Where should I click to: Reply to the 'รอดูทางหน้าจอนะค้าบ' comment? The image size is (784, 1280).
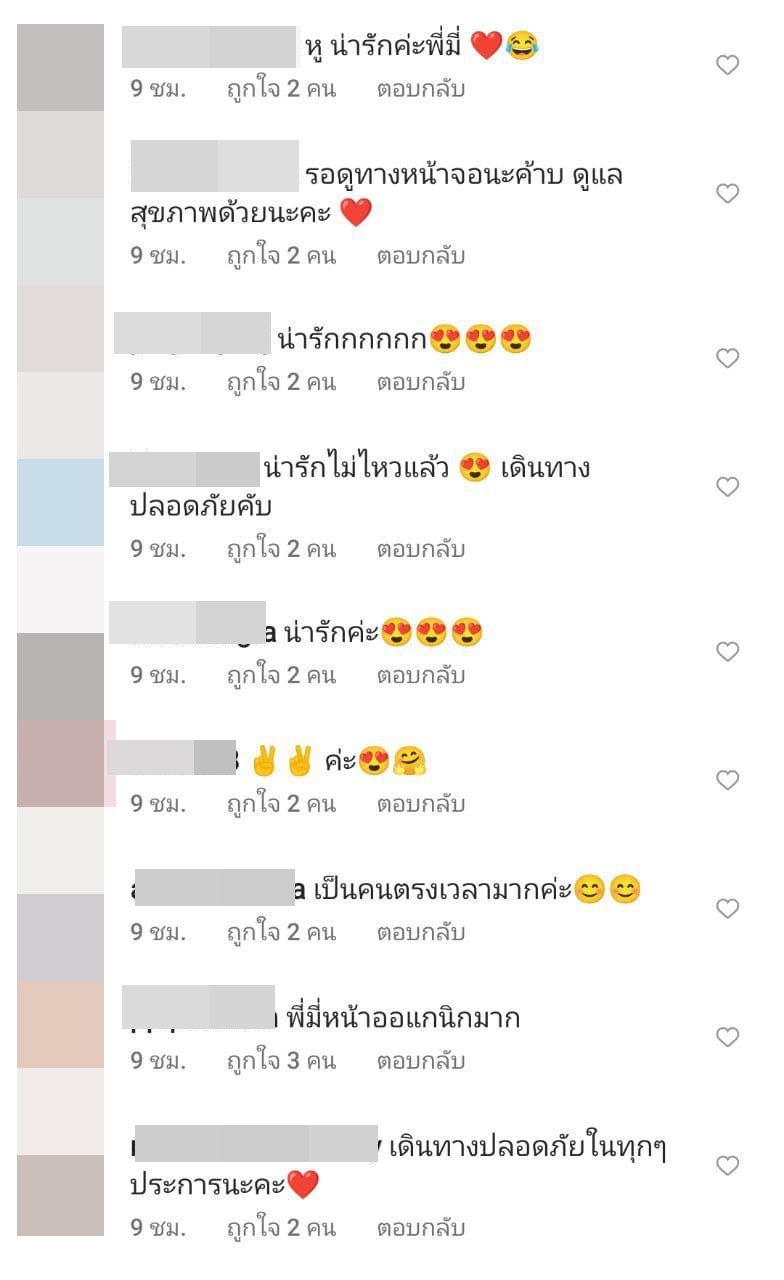pos(421,256)
